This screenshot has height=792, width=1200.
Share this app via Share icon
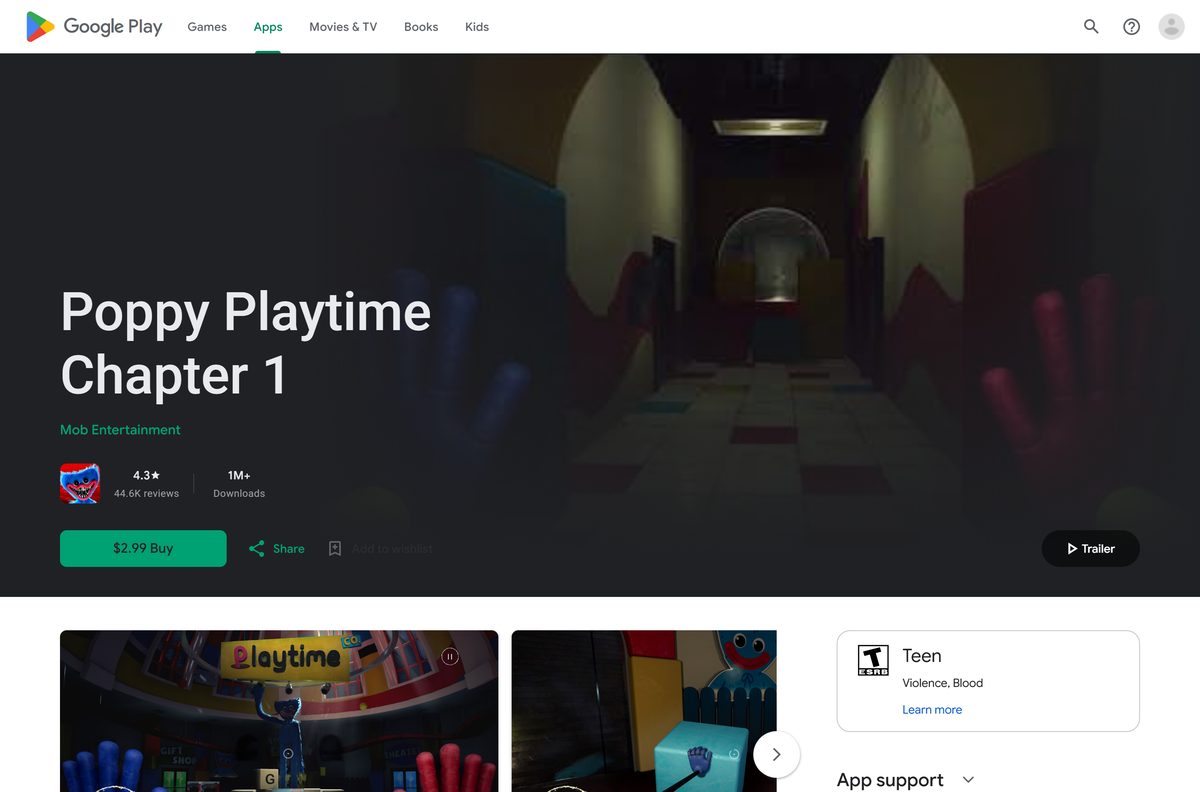tap(277, 548)
